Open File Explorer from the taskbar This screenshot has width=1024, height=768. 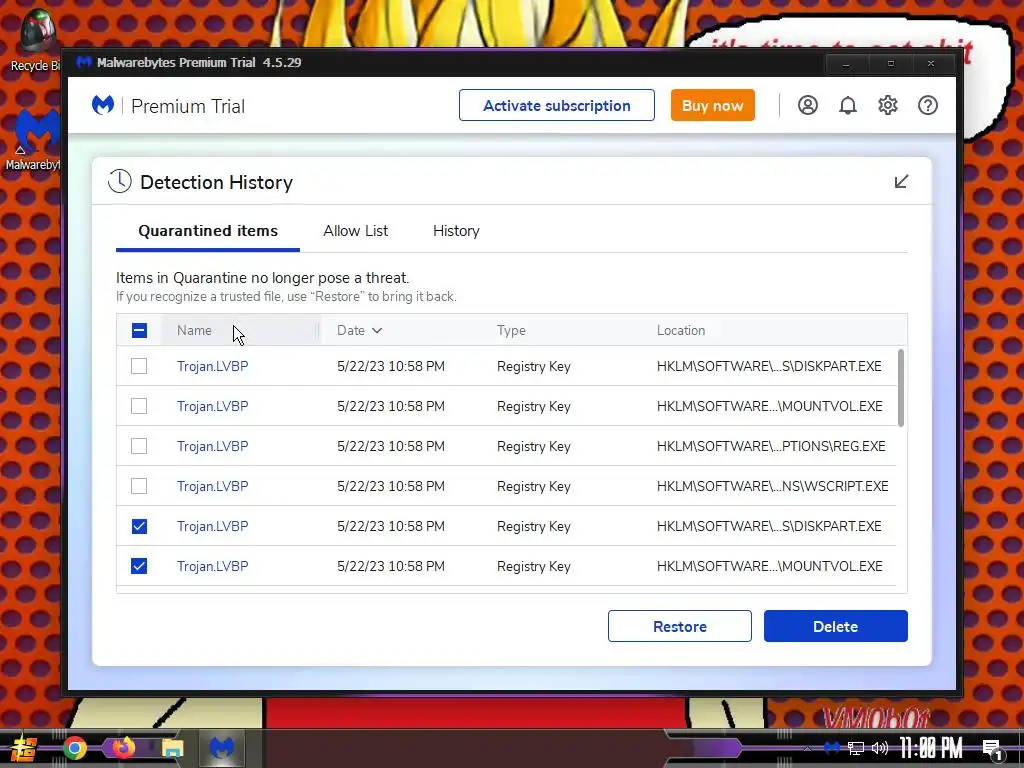tap(172, 748)
